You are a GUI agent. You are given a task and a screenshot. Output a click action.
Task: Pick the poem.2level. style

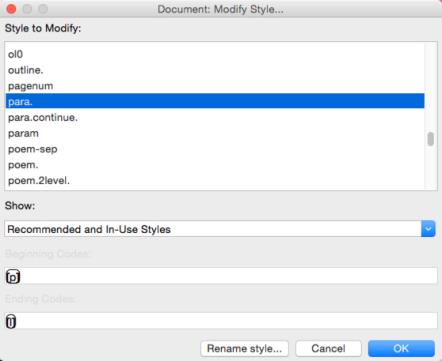point(215,180)
